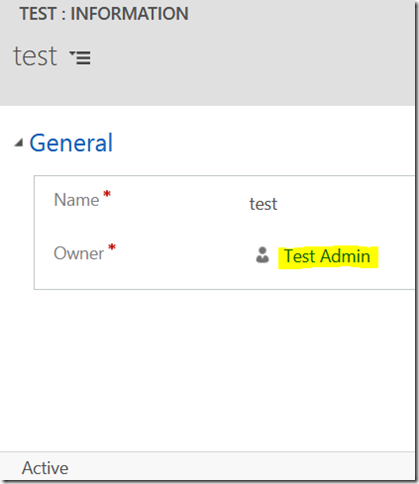Select the red required asterisk beside Name

(x=107, y=194)
